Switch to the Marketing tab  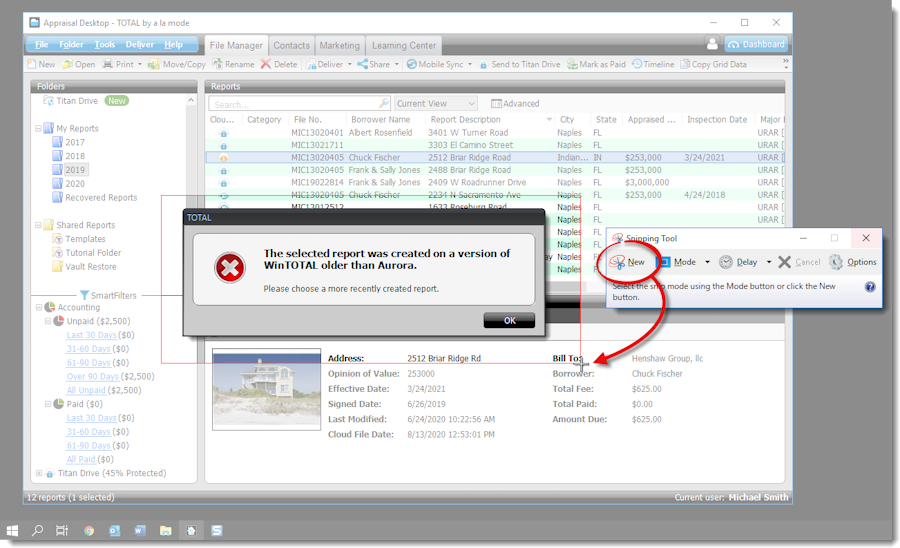(x=339, y=45)
